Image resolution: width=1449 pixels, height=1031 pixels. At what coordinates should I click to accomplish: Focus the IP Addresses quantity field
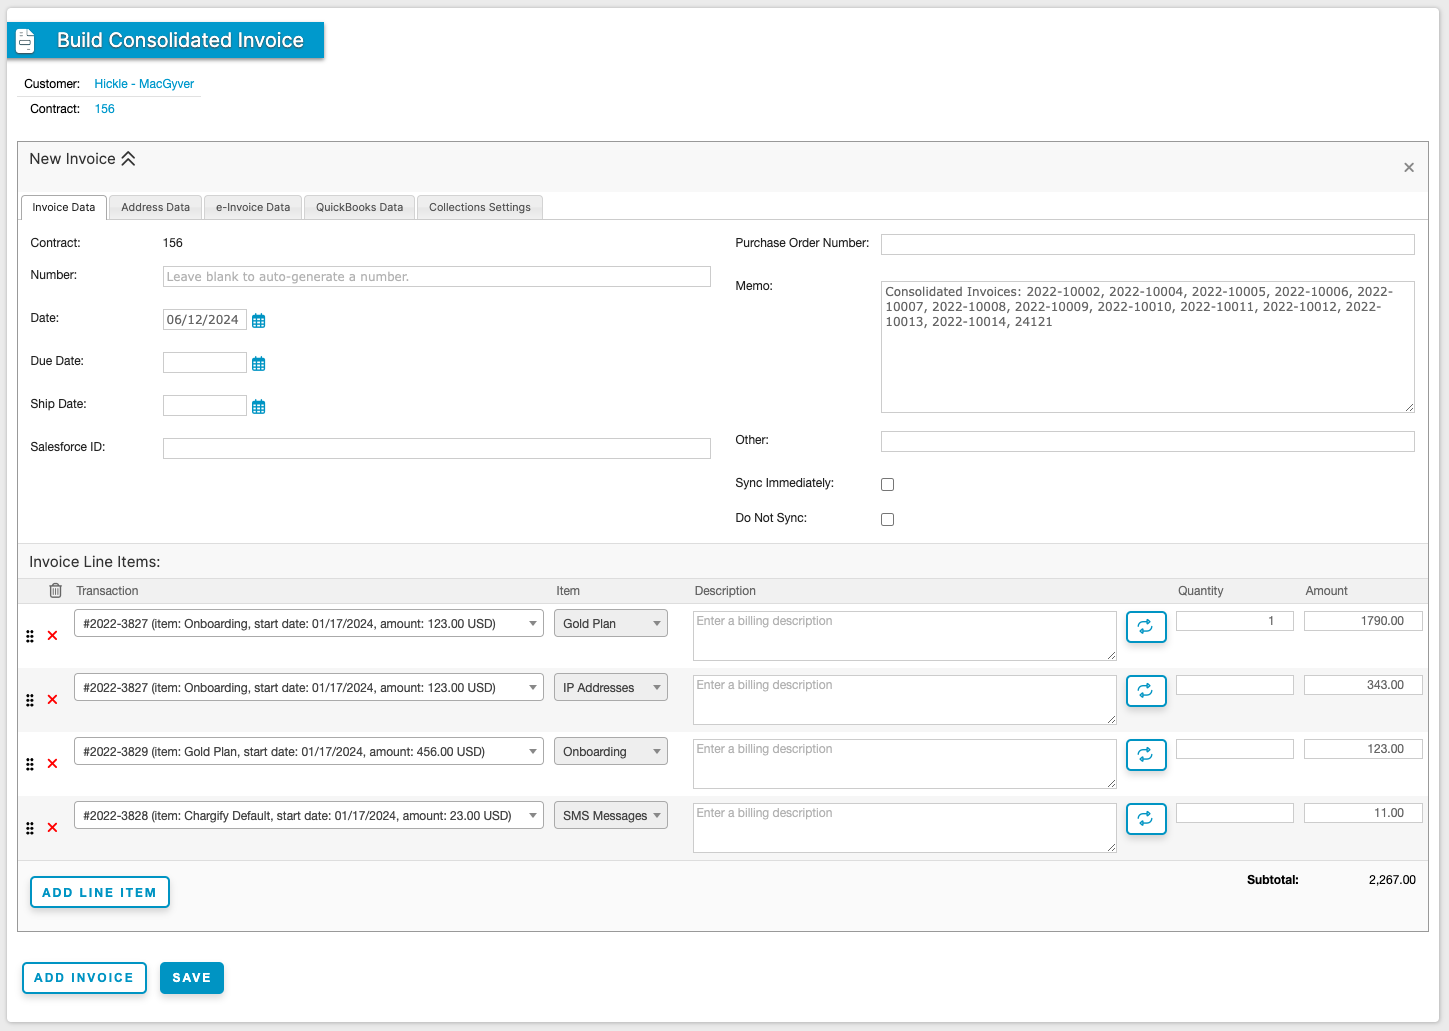(x=1235, y=685)
